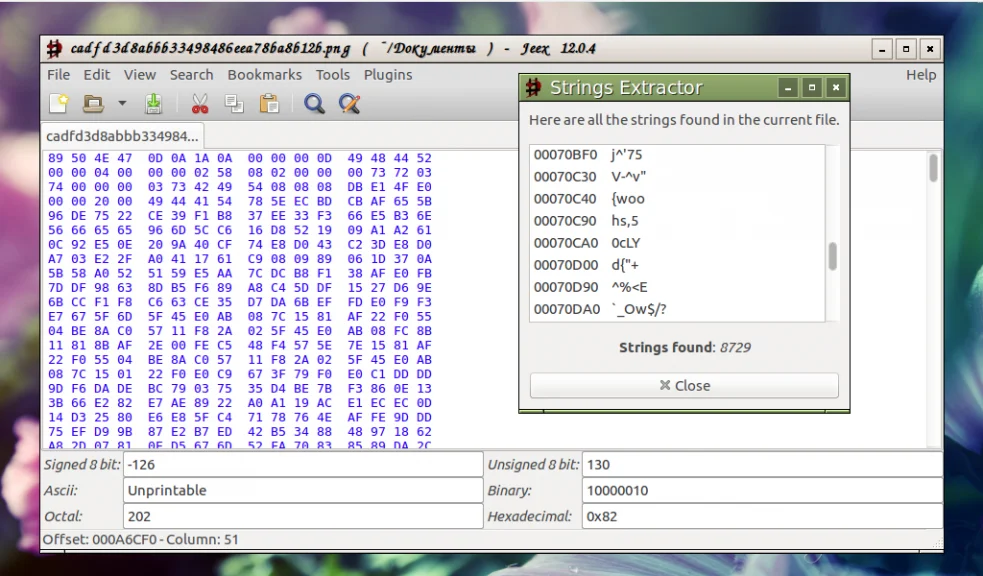
Task: Select string row 00070C90 hs,5
Action: click(677, 221)
